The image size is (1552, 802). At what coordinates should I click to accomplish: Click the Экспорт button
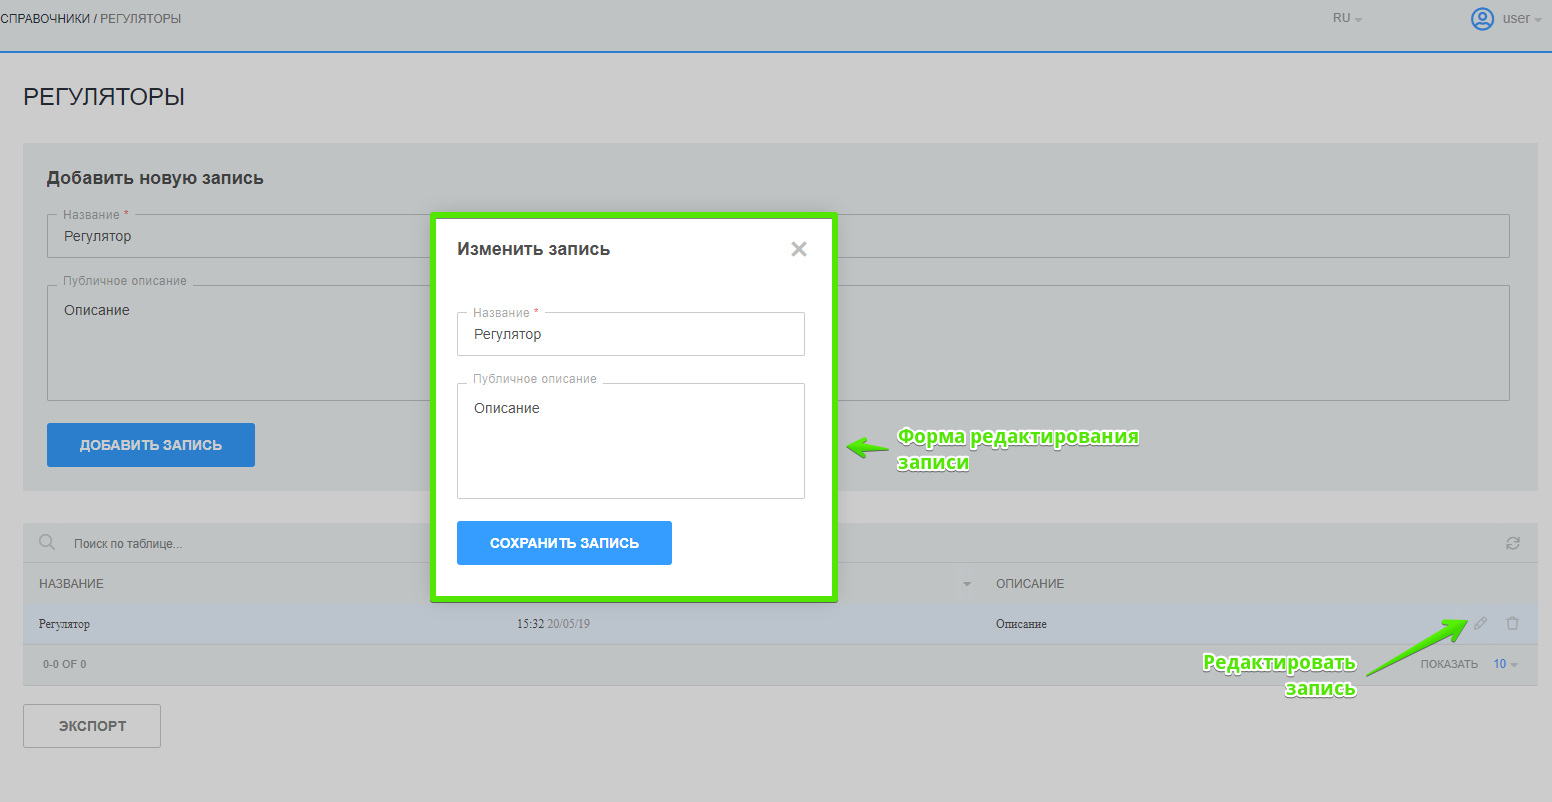click(x=92, y=726)
